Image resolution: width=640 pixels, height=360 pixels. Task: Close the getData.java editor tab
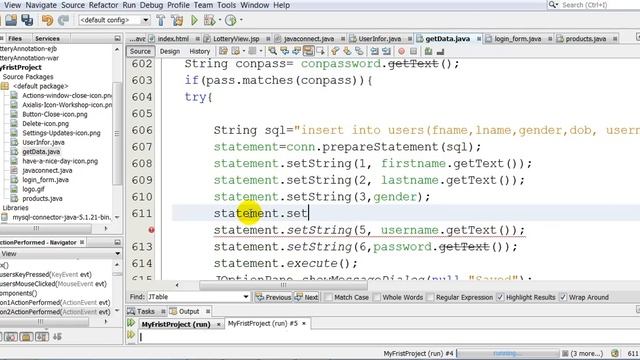tap(478, 39)
